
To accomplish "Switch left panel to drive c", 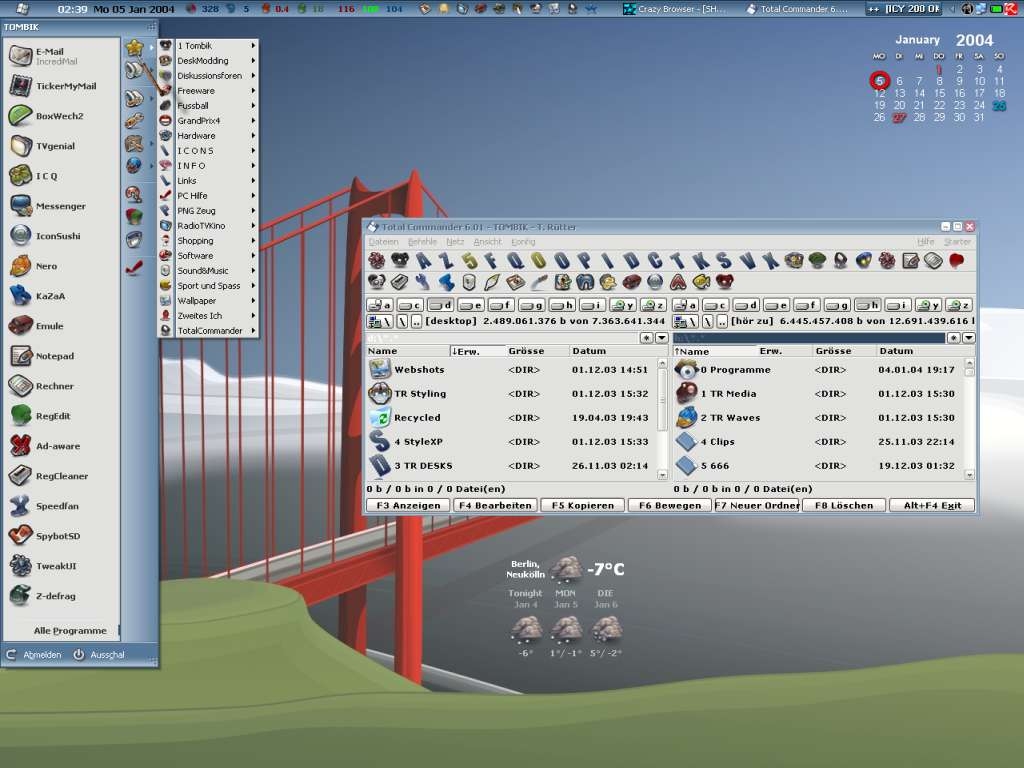I will [410, 305].
